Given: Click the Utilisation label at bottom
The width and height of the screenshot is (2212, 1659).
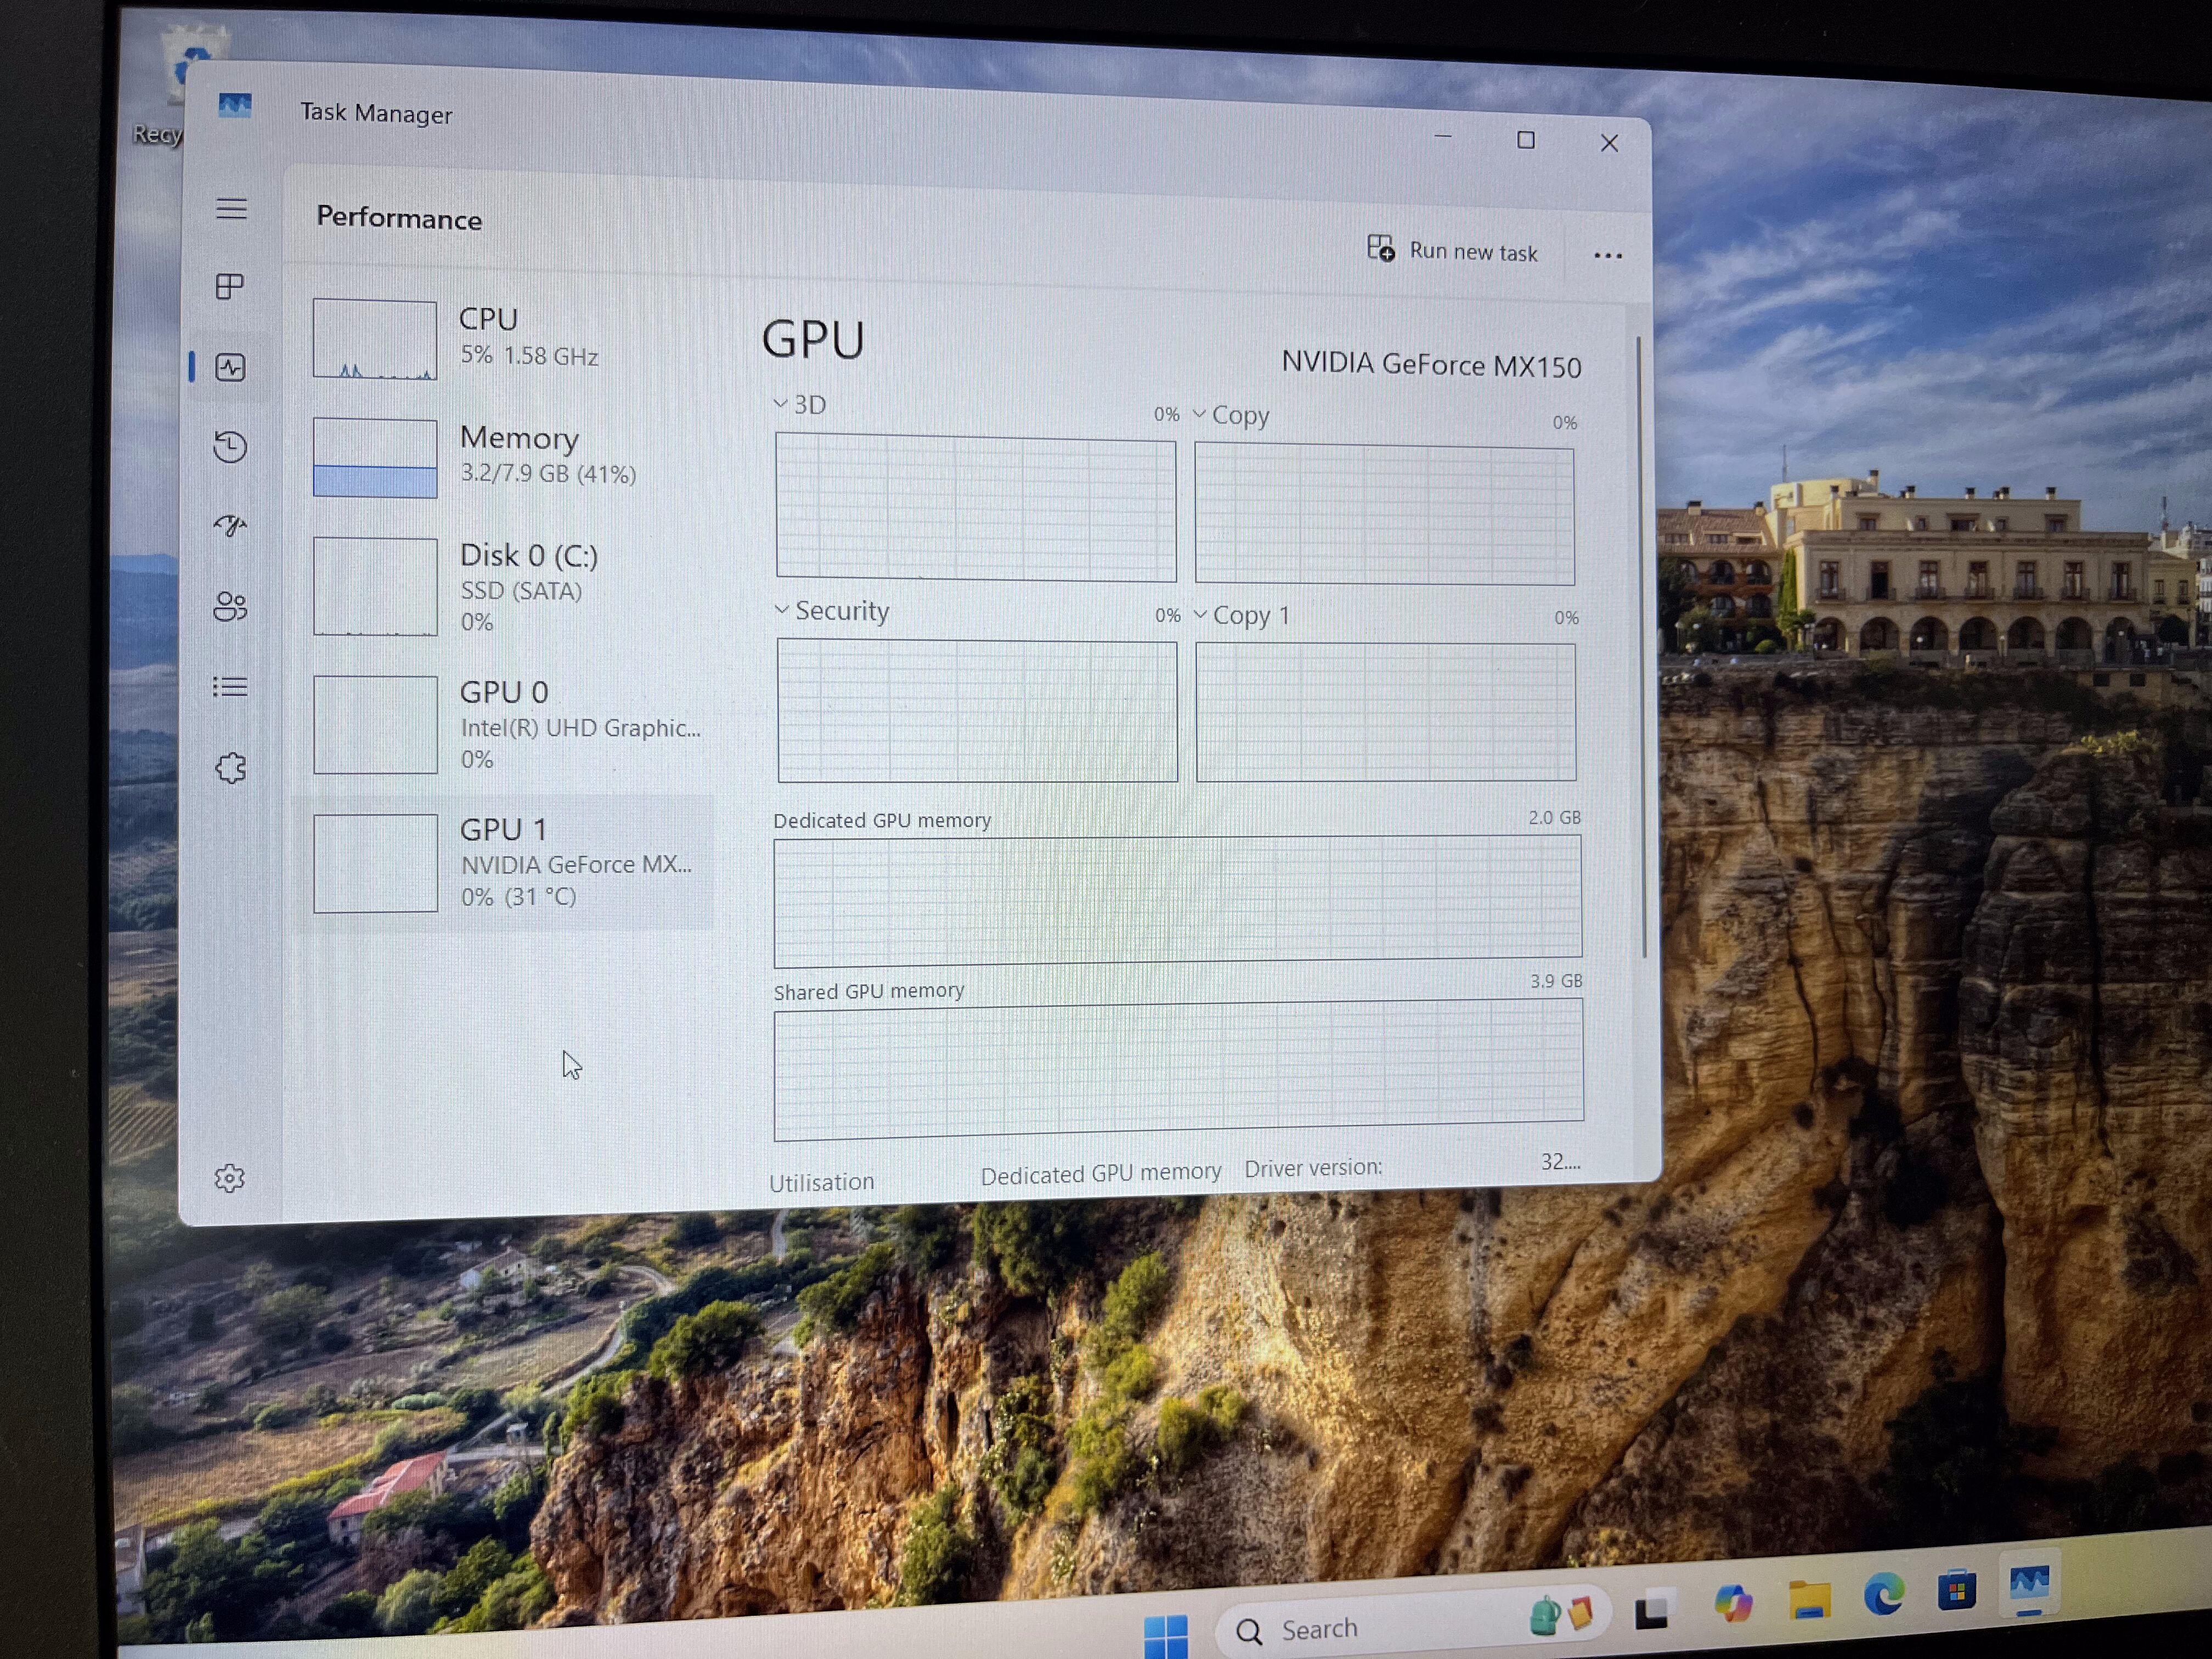Looking at the screenshot, I should coord(821,1182).
